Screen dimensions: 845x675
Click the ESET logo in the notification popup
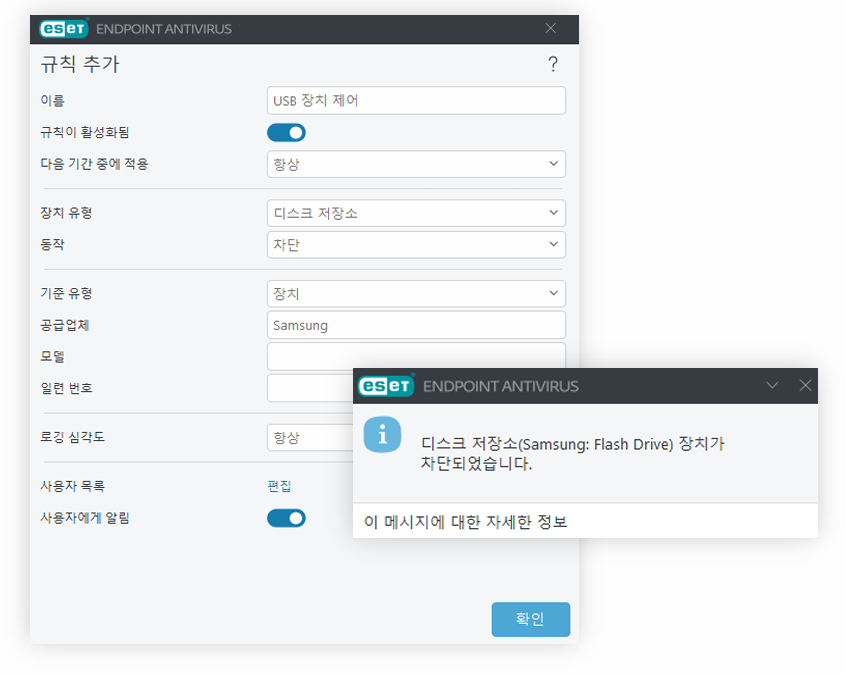(386, 386)
